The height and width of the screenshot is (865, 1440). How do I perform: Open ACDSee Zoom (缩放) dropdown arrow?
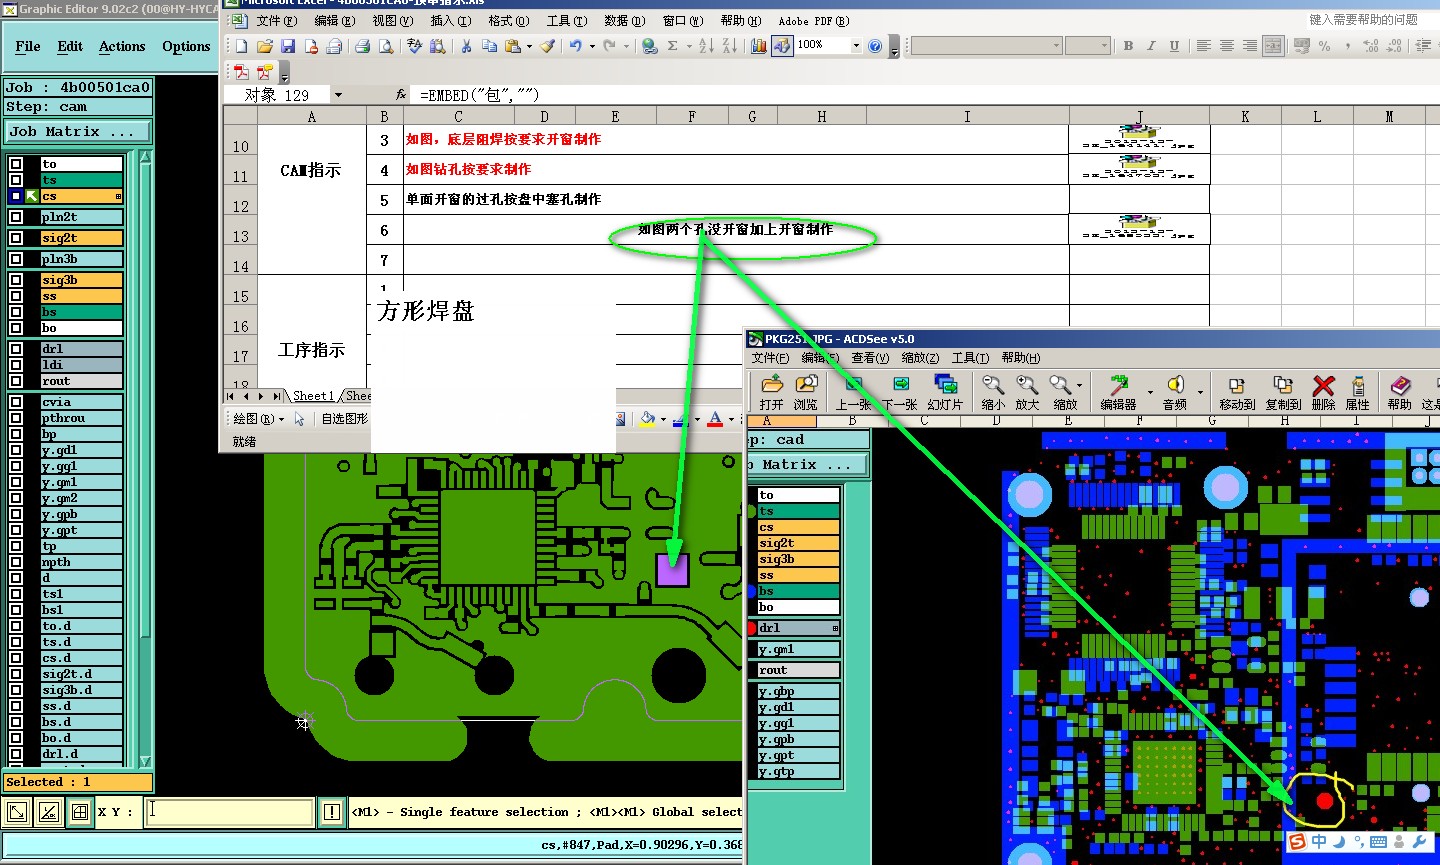pyautogui.click(x=1080, y=385)
